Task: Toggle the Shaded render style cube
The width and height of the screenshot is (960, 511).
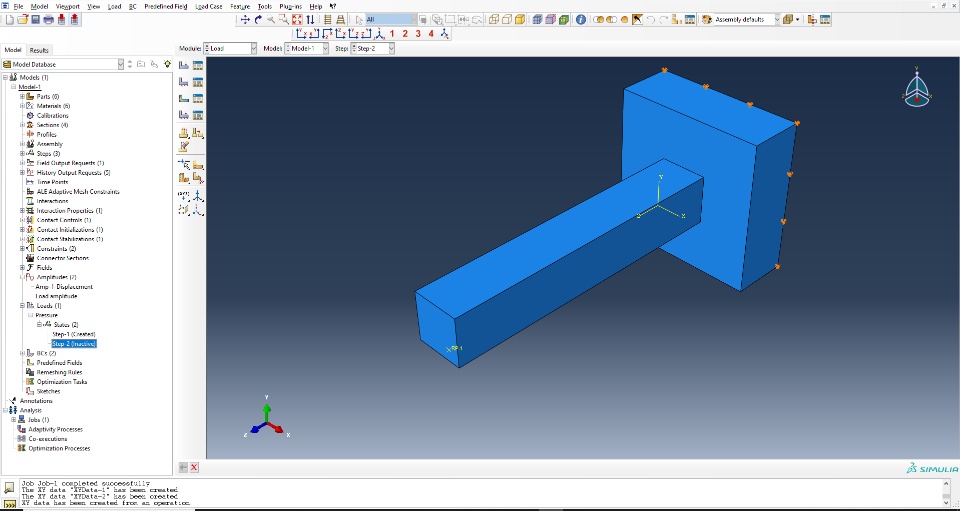Action: point(519,20)
